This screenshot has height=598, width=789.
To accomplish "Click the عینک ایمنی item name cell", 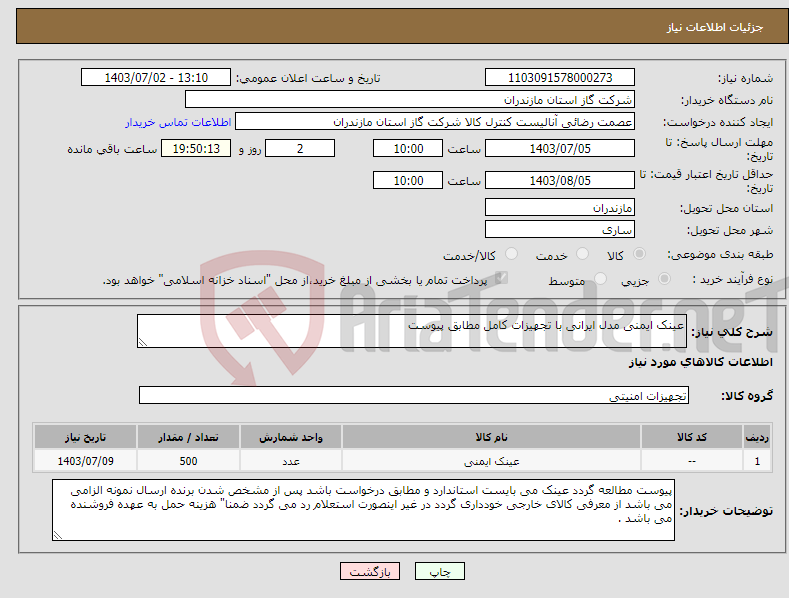I will tap(491, 461).
